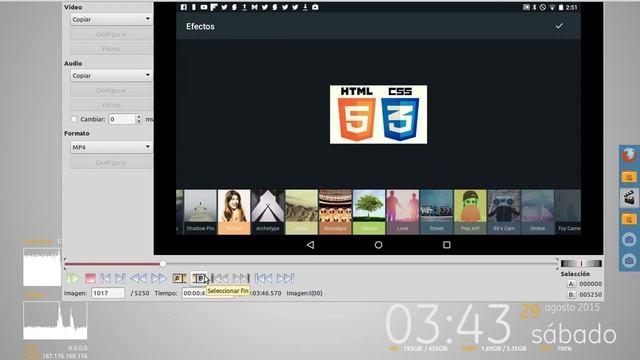Viewport: 640px width, 360px height.
Task: Tap the Efectos confirm checkmark
Action: pos(559,26)
